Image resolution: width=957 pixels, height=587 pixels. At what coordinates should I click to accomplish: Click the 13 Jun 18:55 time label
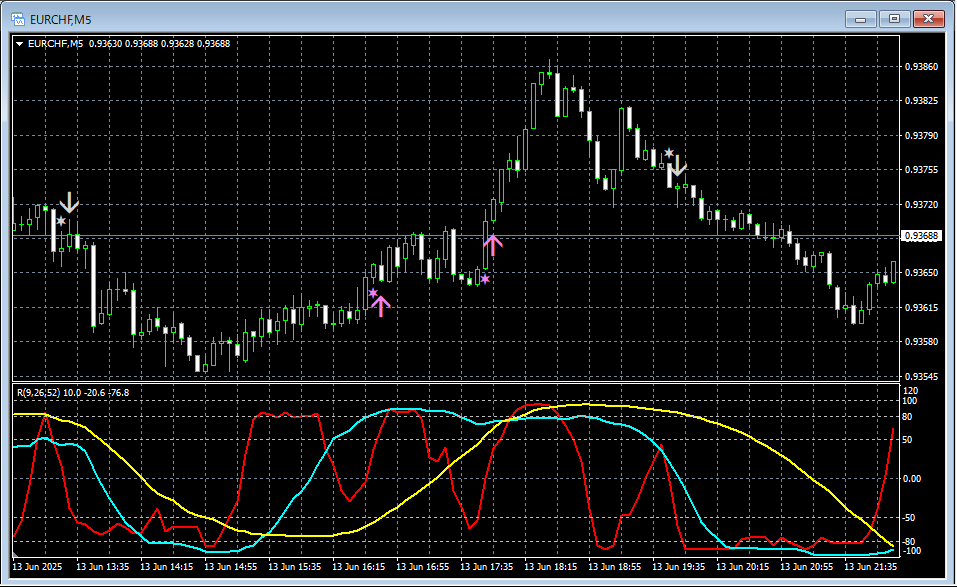coord(615,567)
